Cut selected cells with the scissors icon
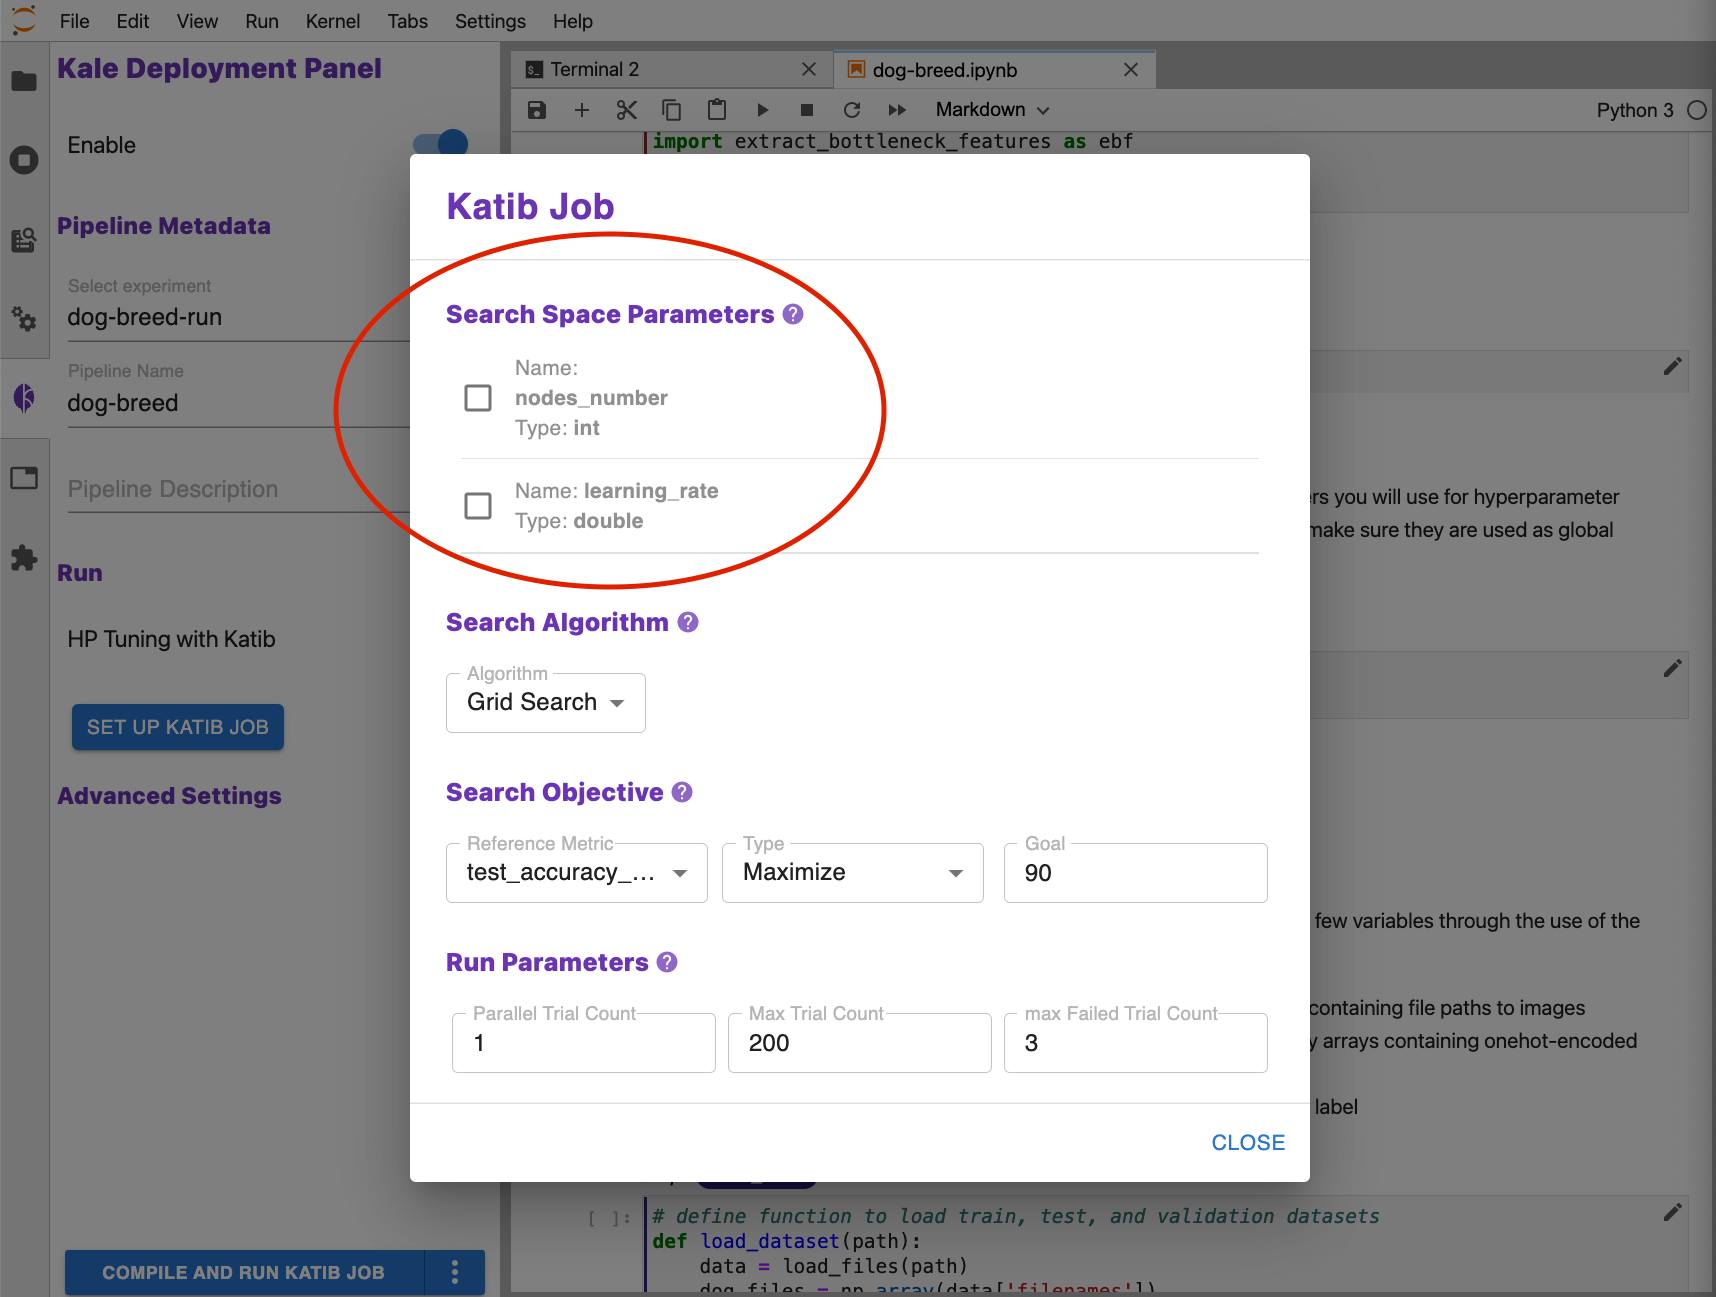This screenshot has height=1297, width=1716. point(627,110)
